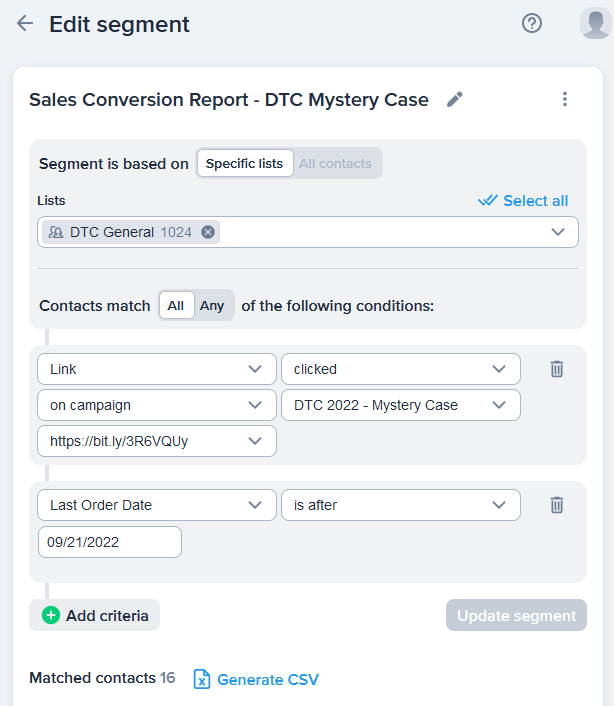Viewport: 614px width, 706px height.
Task: Click the CSV file icon
Action: pyautogui.click(x=202, y=679)
